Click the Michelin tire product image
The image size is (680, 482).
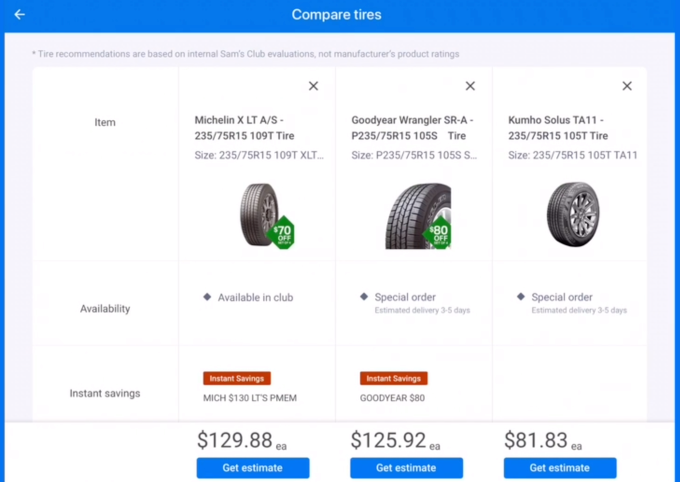257,214
